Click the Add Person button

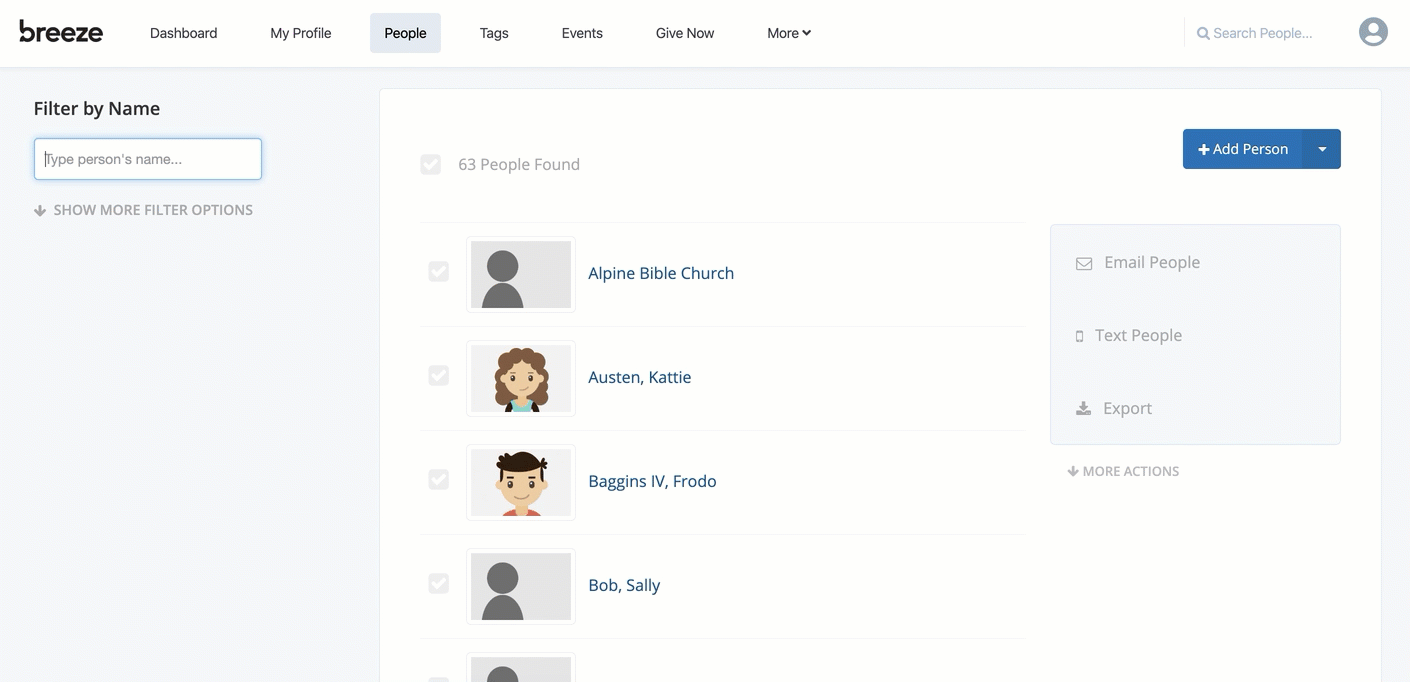click(1243, 149)
